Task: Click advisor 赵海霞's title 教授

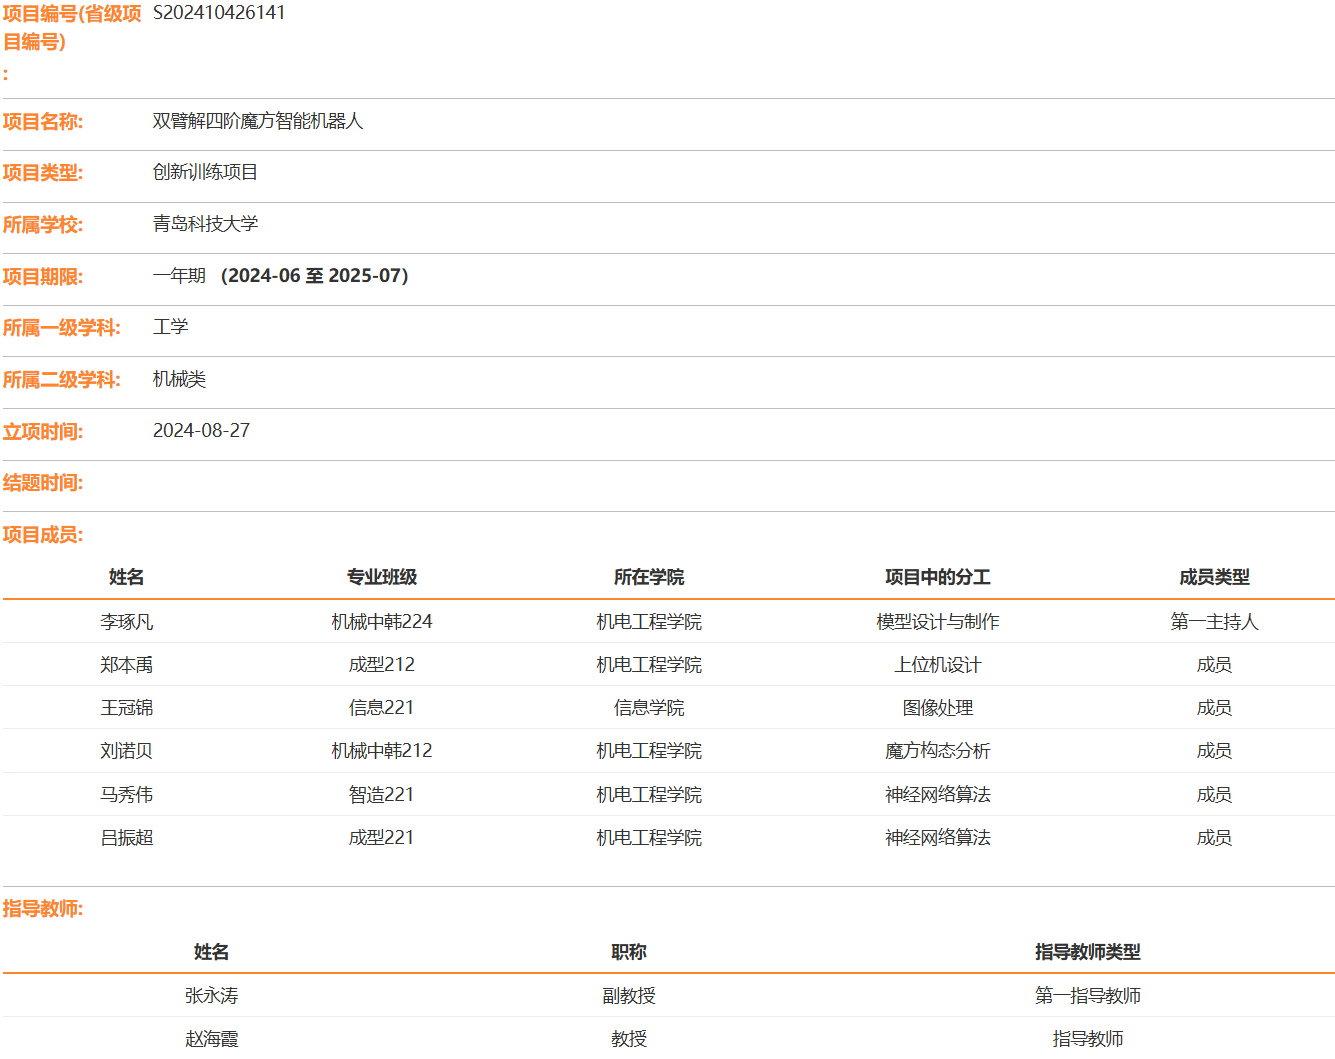Action: [x=629, y=1039]
